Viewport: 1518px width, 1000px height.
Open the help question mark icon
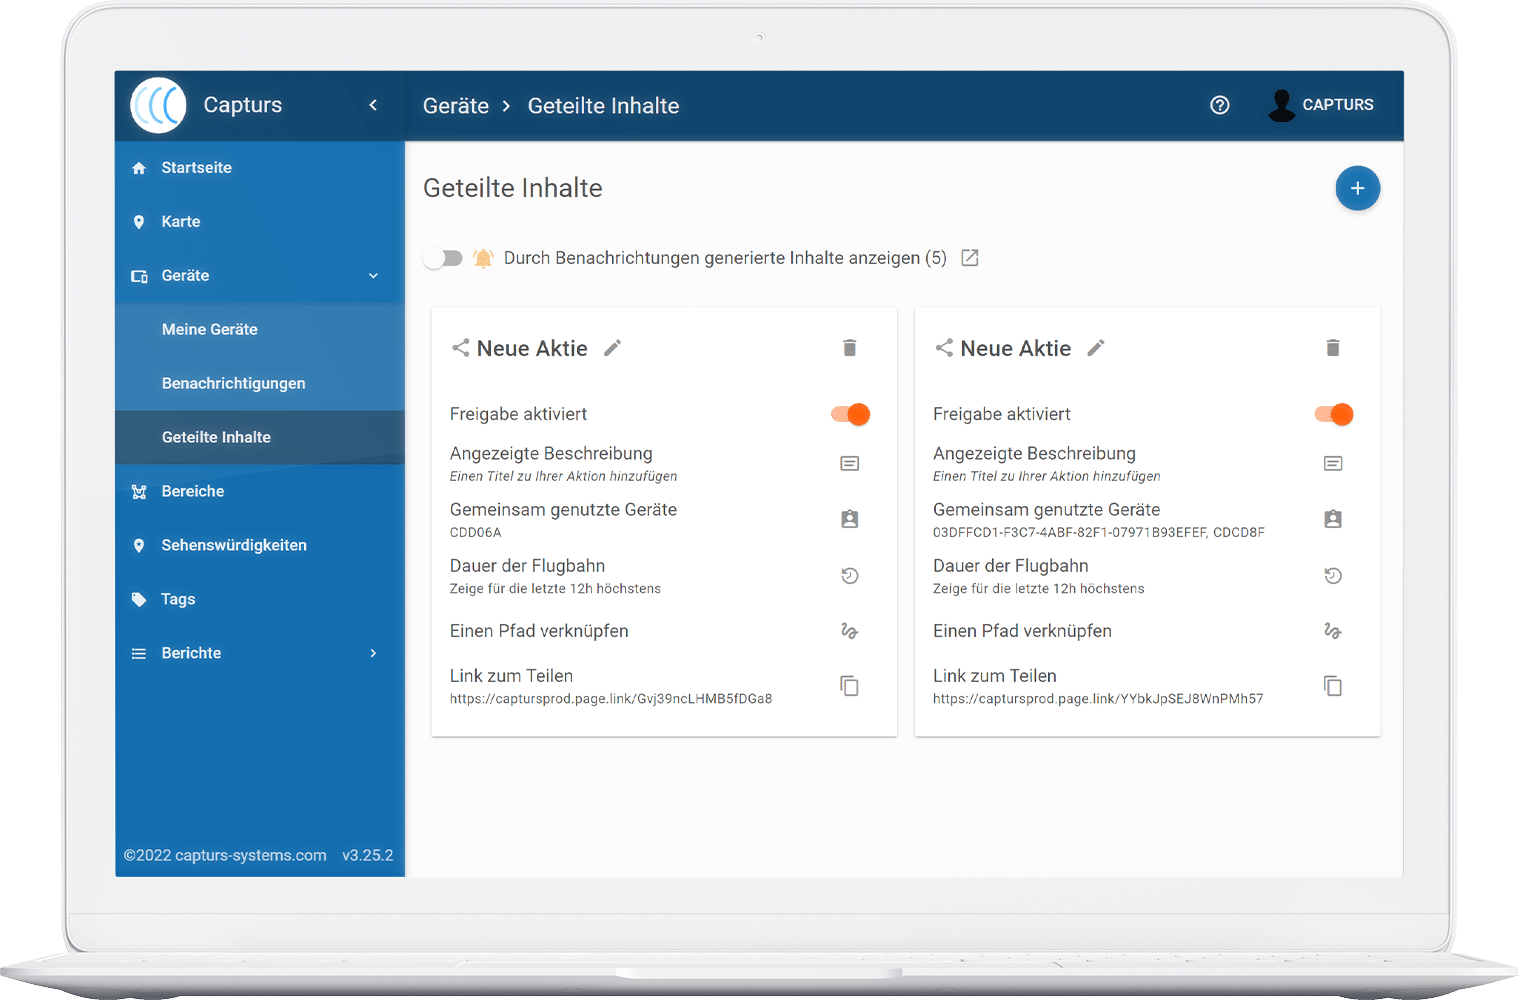point(1220,105)
